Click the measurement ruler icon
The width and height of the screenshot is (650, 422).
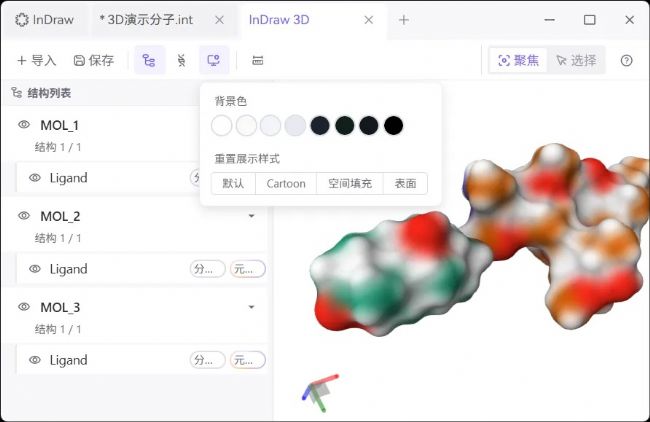(258, 61)
